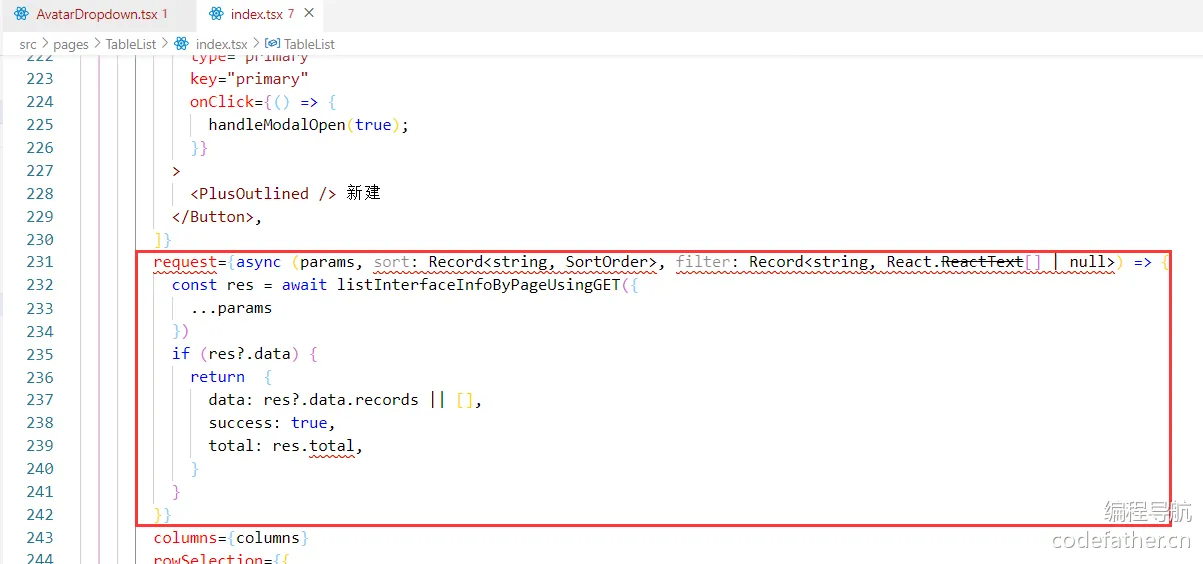Click the return keyword on line 236

(217, 377)
